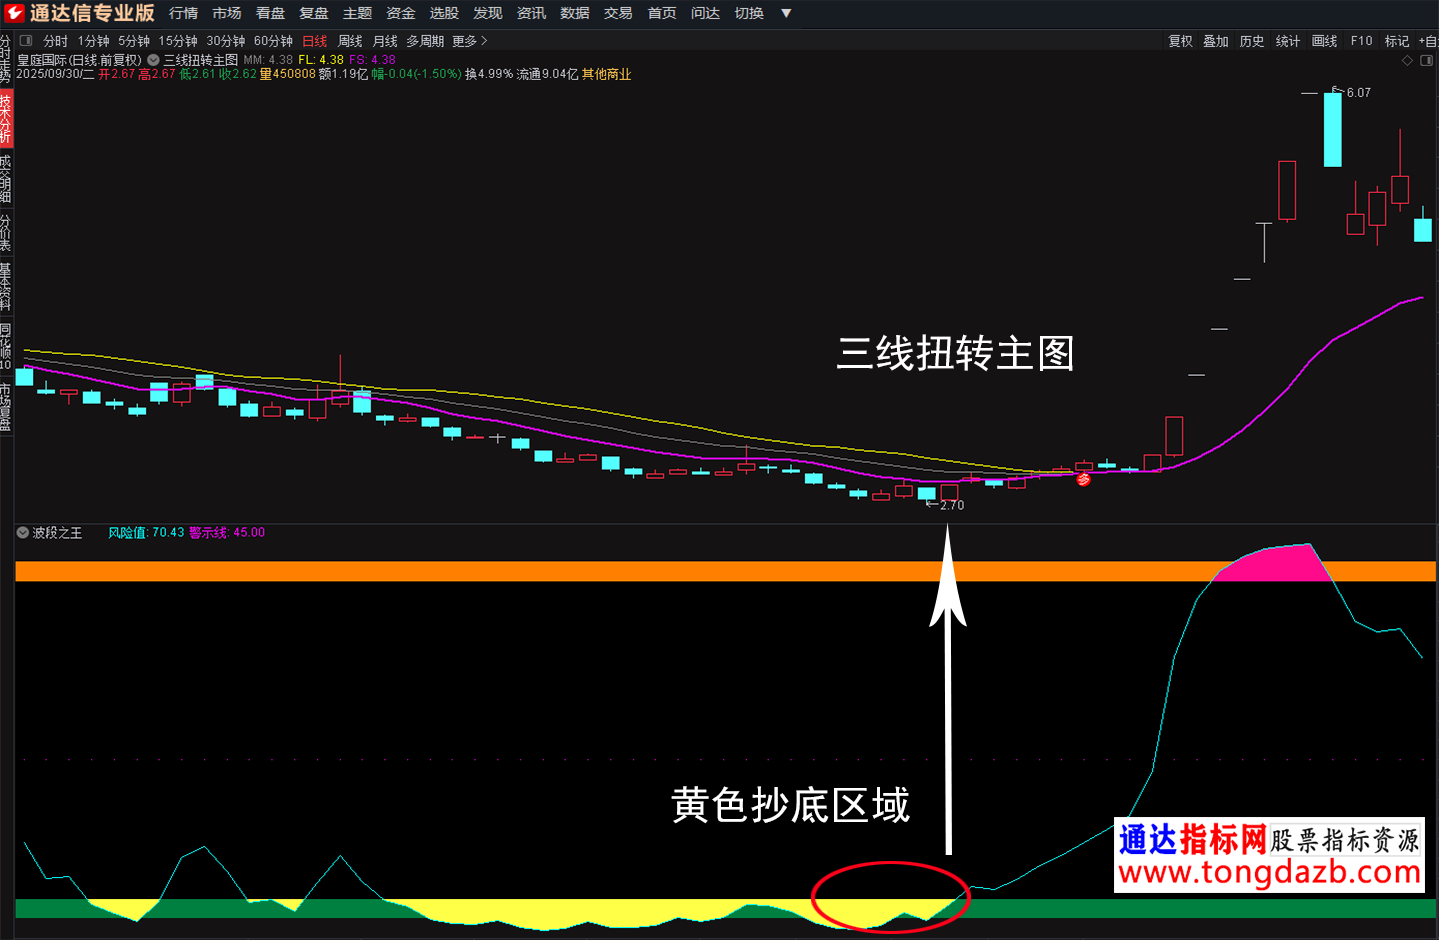Open the 交易 menu
The width and height of the screenshot is (1439, 940).
tap(618, 13)
